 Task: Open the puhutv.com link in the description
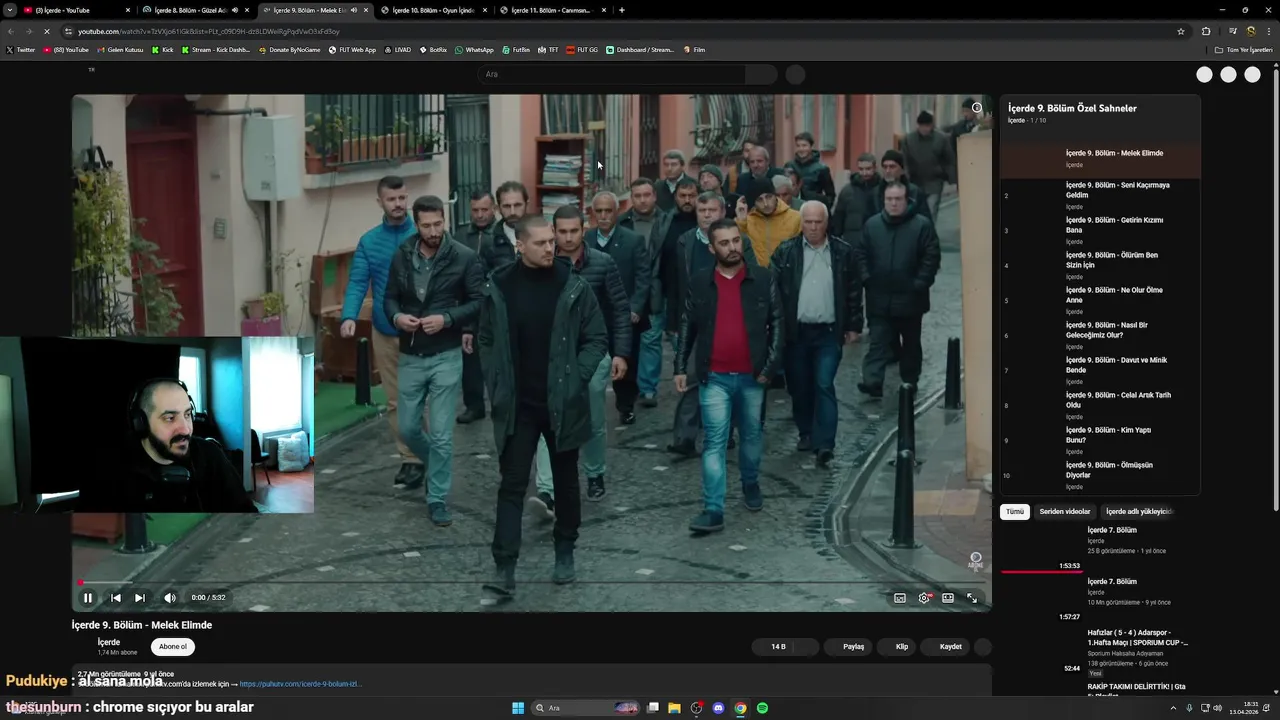(x=301, y=684)
